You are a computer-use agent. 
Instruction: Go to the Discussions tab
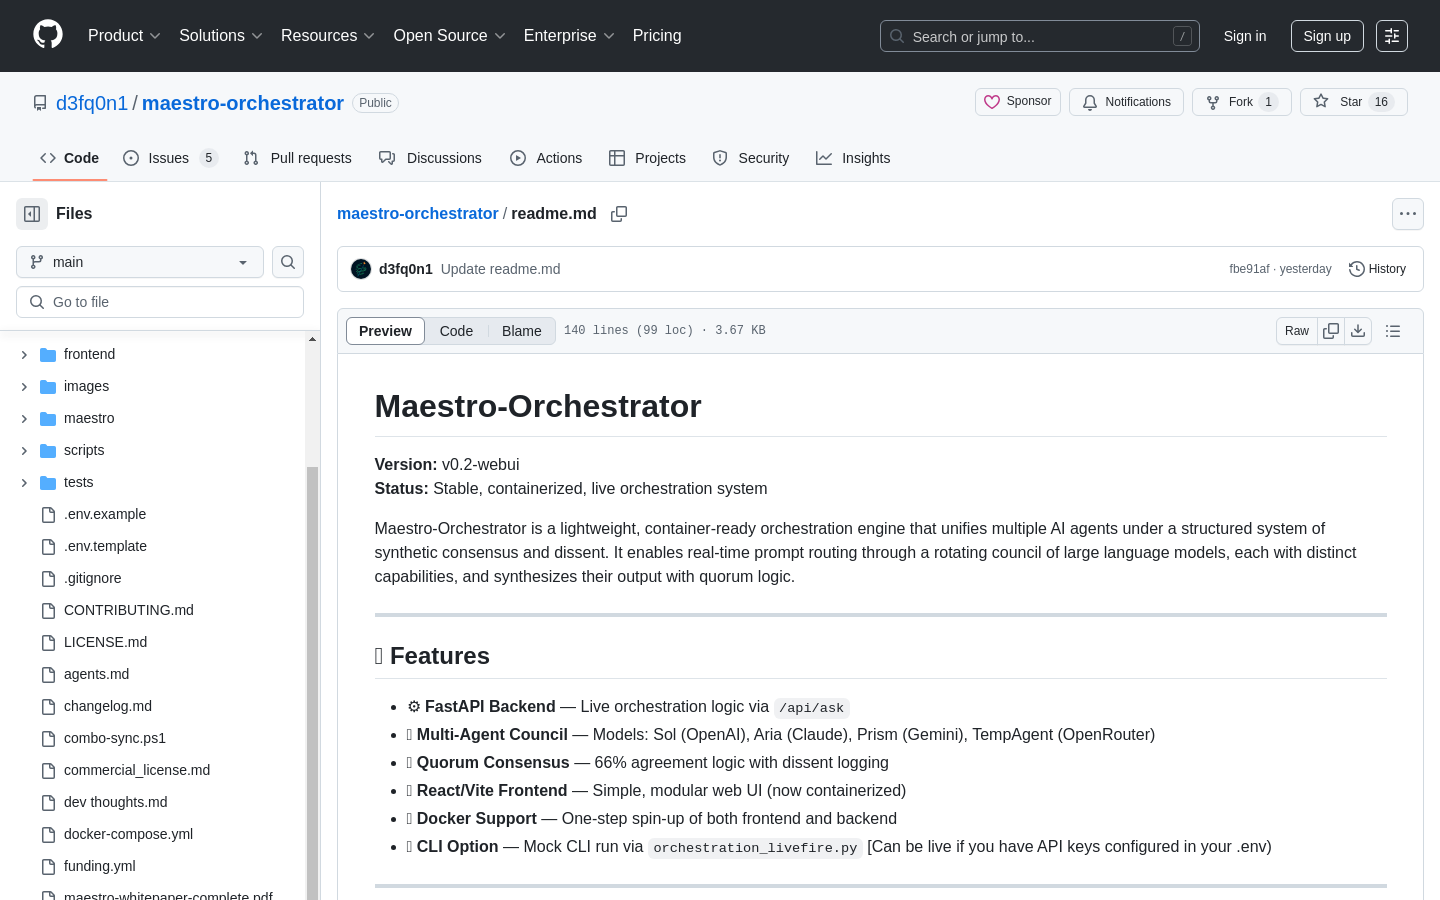coord(430,158)
